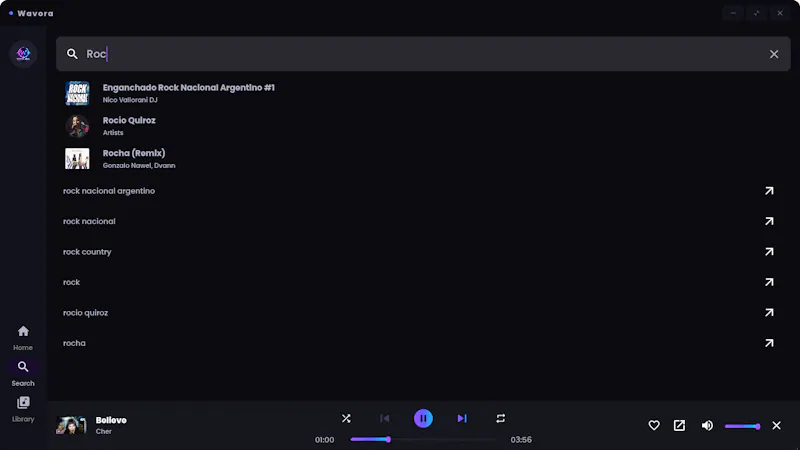This screenshot has height=450, width=800.
Task: Select suggestion "rocha"
Action: click(x=74, y=343)
